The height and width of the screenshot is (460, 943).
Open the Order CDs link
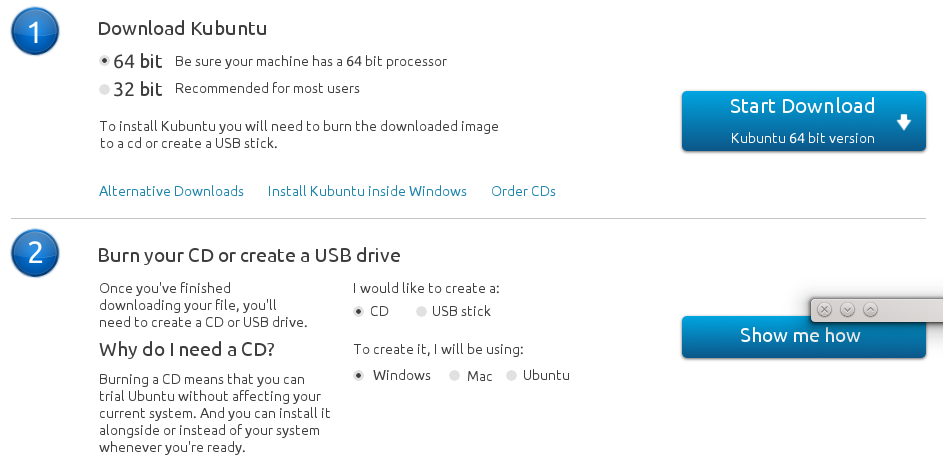tap(523, 191)
